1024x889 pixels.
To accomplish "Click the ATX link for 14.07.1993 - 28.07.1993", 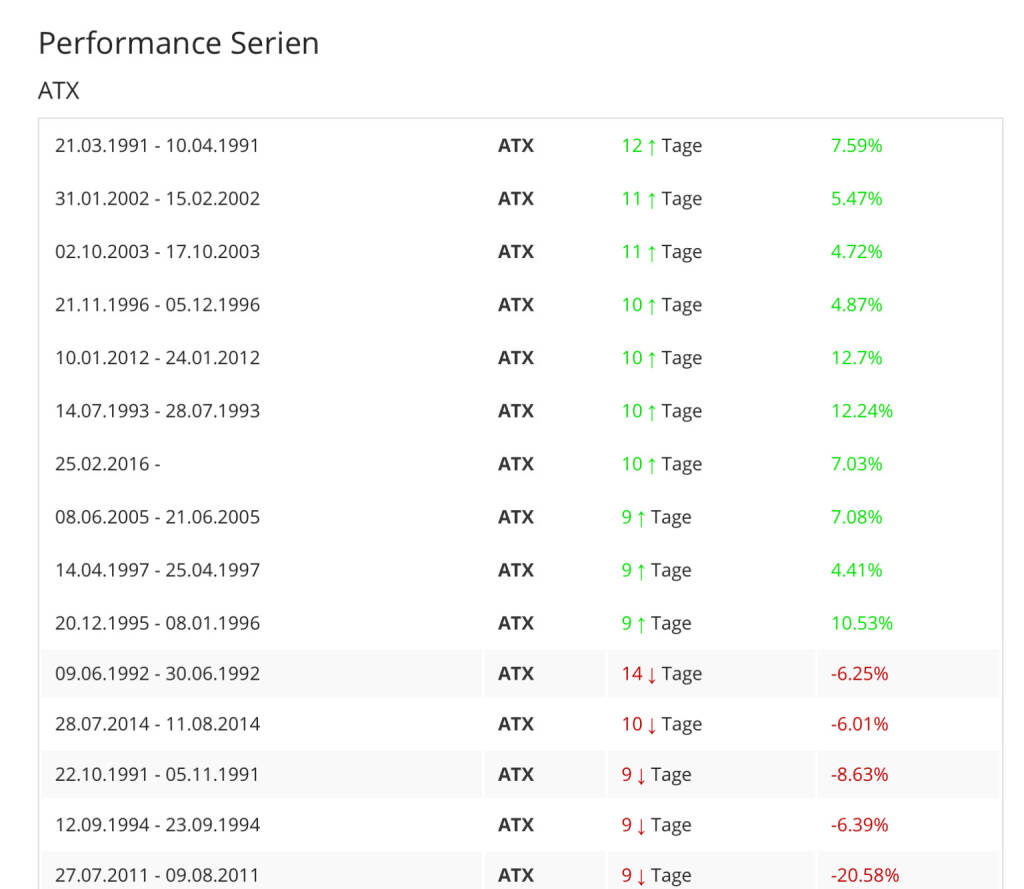I will click(516, 411).
